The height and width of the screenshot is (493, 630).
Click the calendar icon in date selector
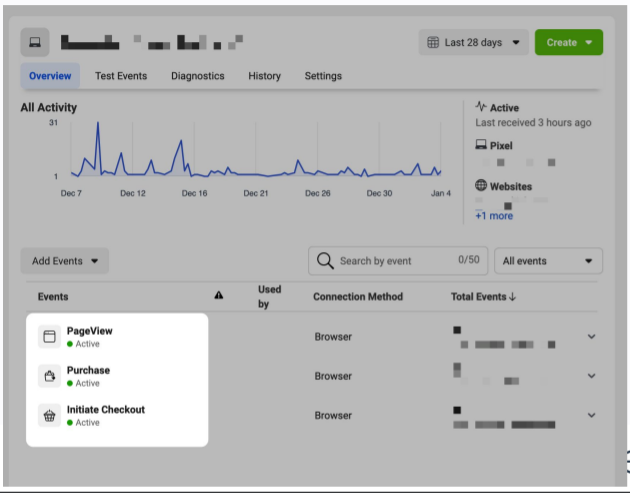pos(433,42)
